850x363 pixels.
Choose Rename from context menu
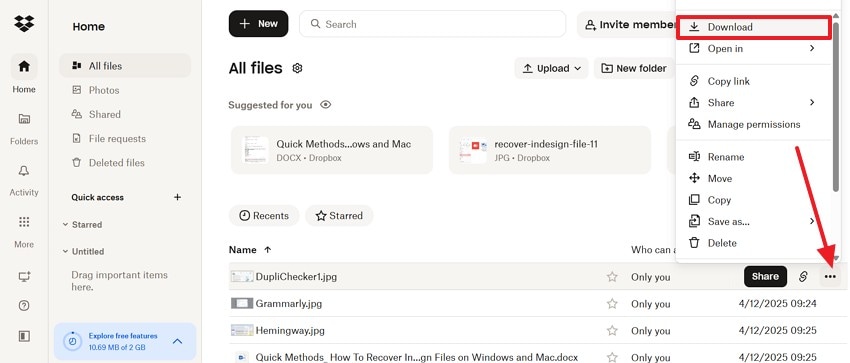coord(754,157)
